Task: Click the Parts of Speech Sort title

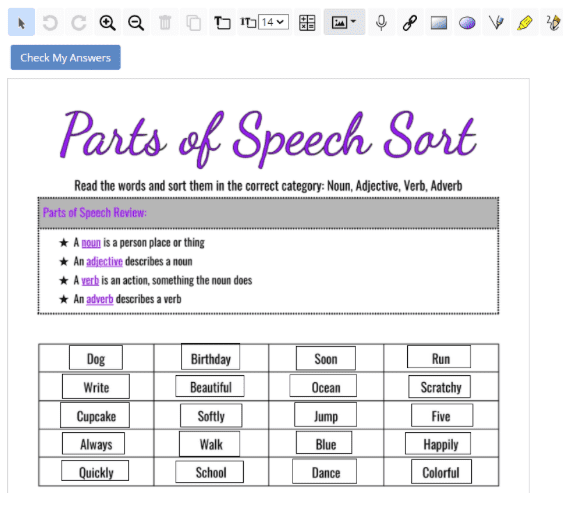Action: pos(268,139)
